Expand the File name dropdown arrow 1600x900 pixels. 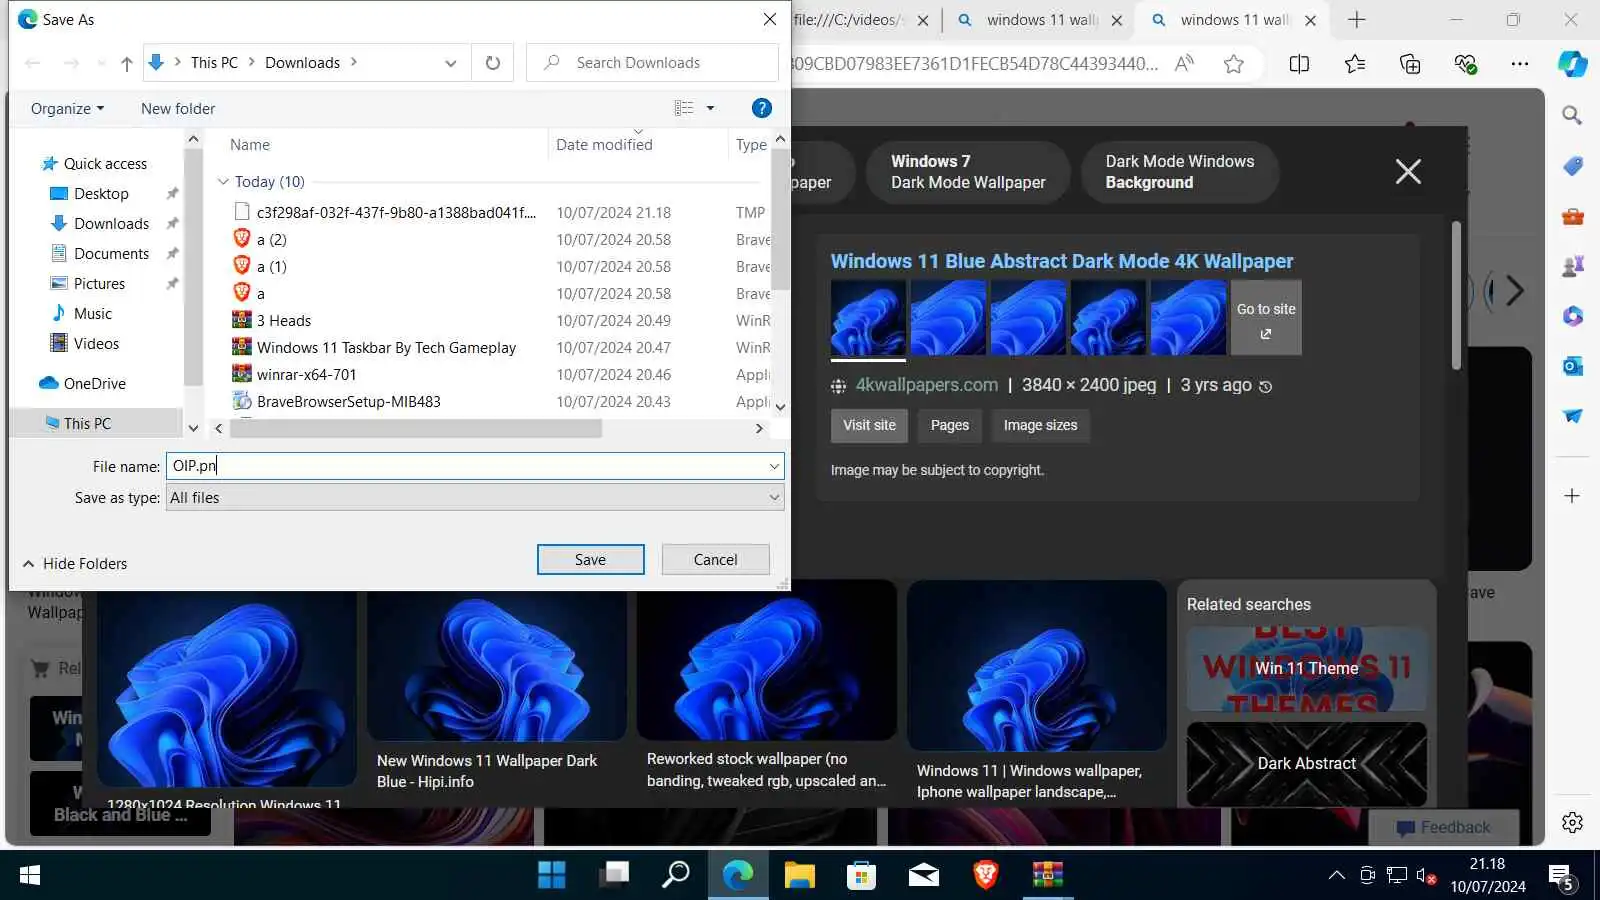774,466
